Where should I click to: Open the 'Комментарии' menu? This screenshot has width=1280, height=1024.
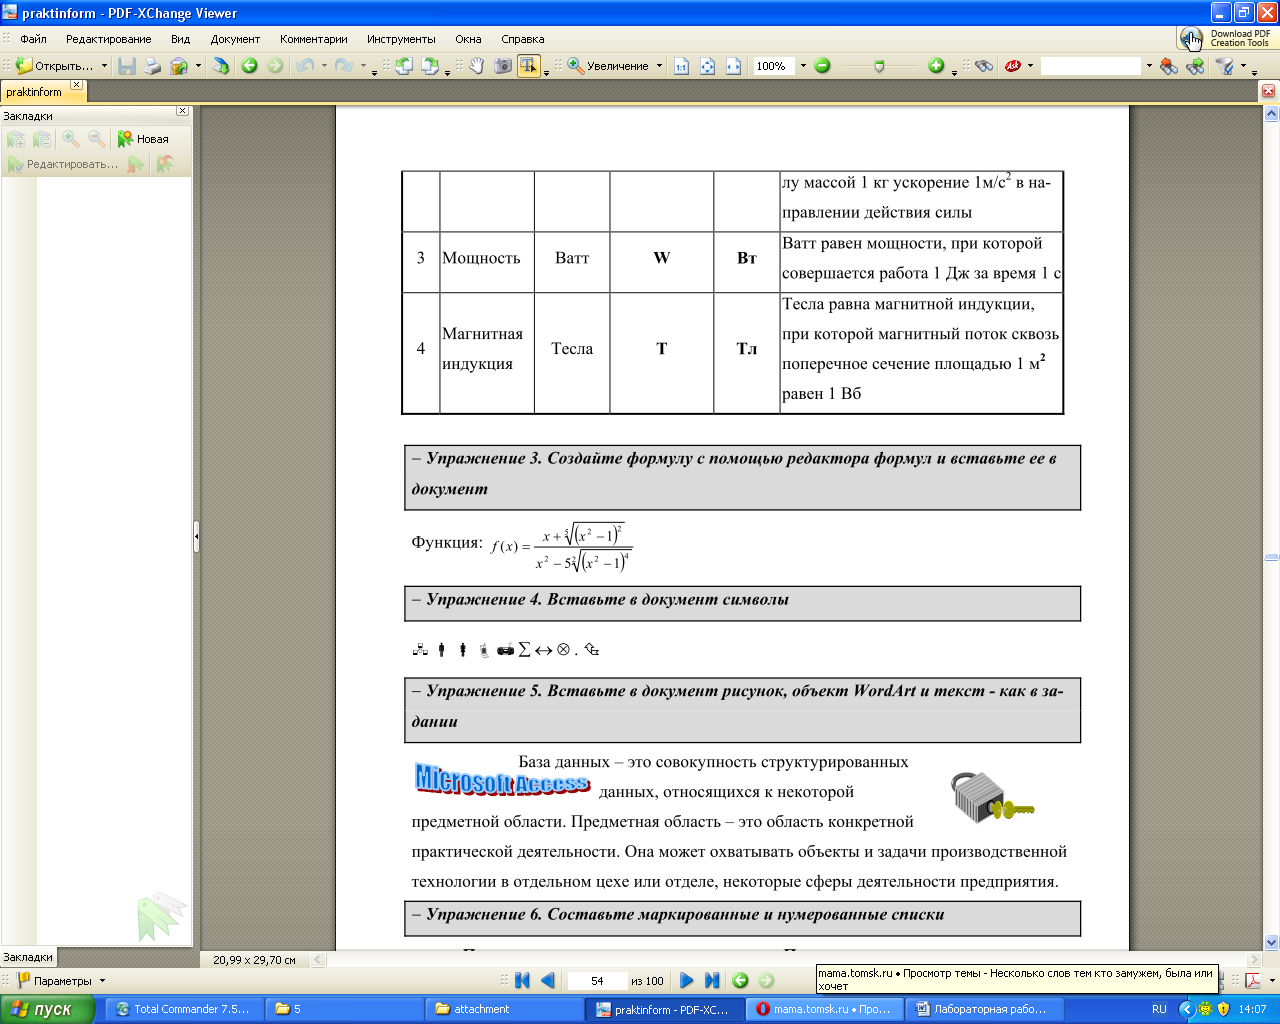point(314,39)
